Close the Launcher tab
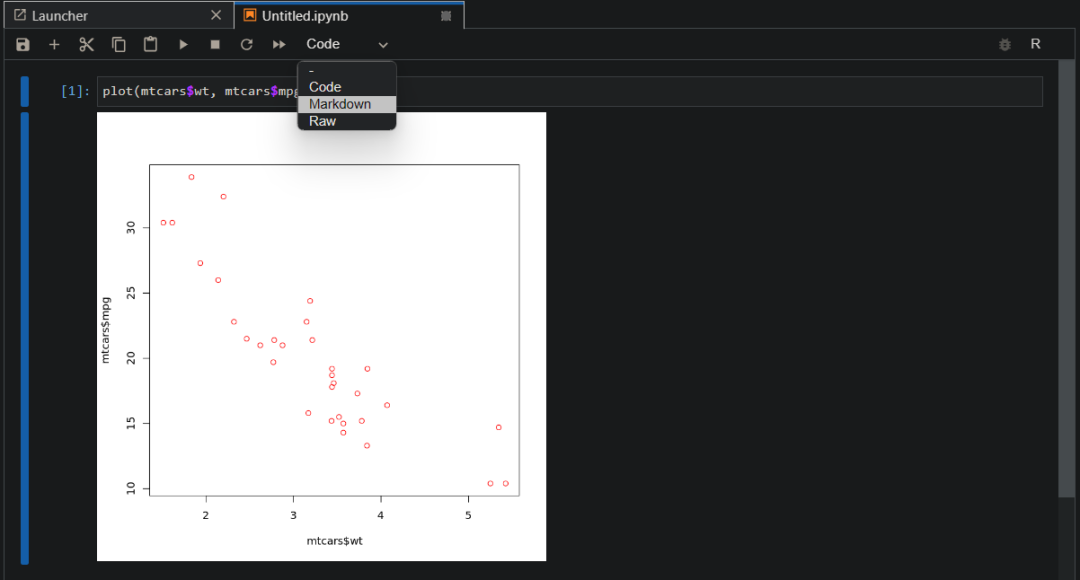The height and width of the screenshot is (580, 1080). (216, 15)
